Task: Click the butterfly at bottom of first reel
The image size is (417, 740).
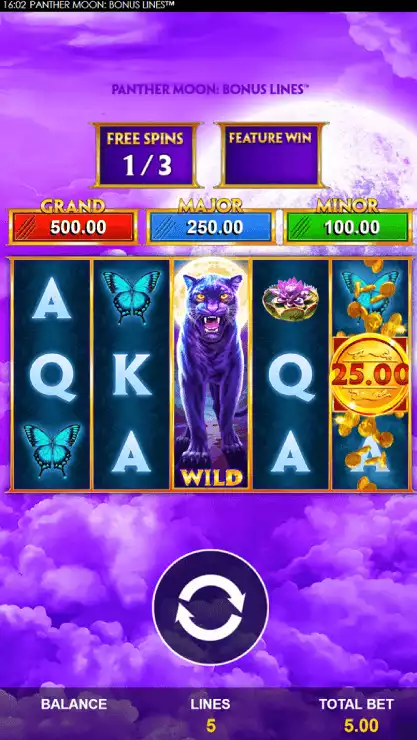Action: click(52, 450)
